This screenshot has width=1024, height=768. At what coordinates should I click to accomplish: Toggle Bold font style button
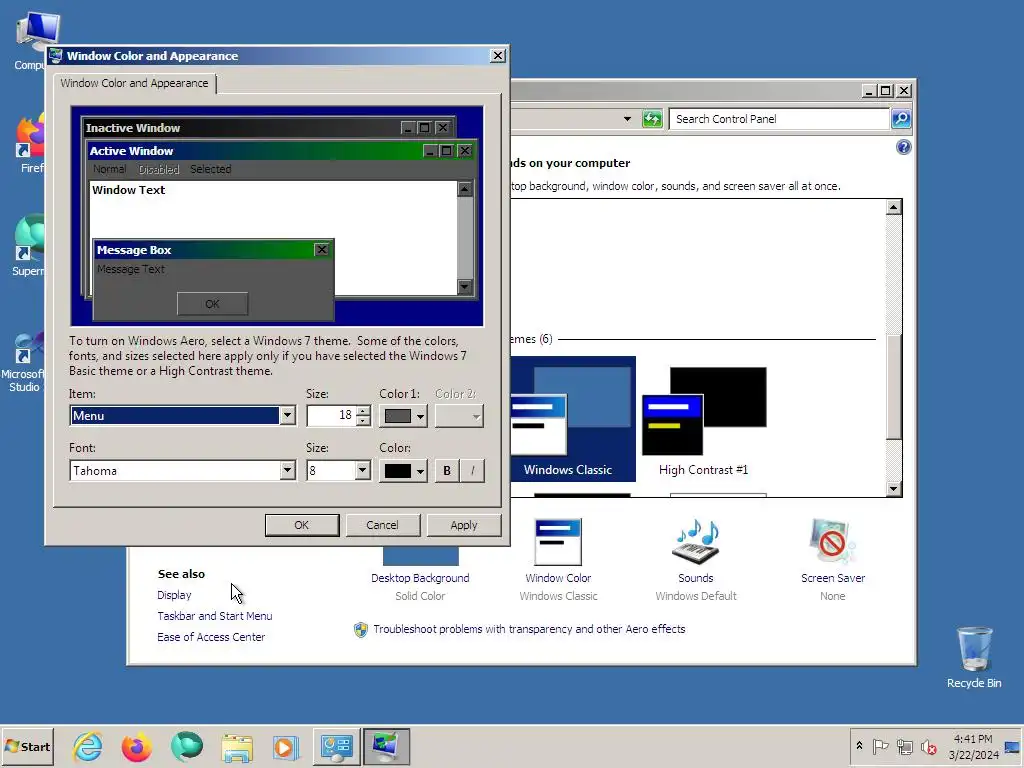pyautogui.click(x=447, y=471)
